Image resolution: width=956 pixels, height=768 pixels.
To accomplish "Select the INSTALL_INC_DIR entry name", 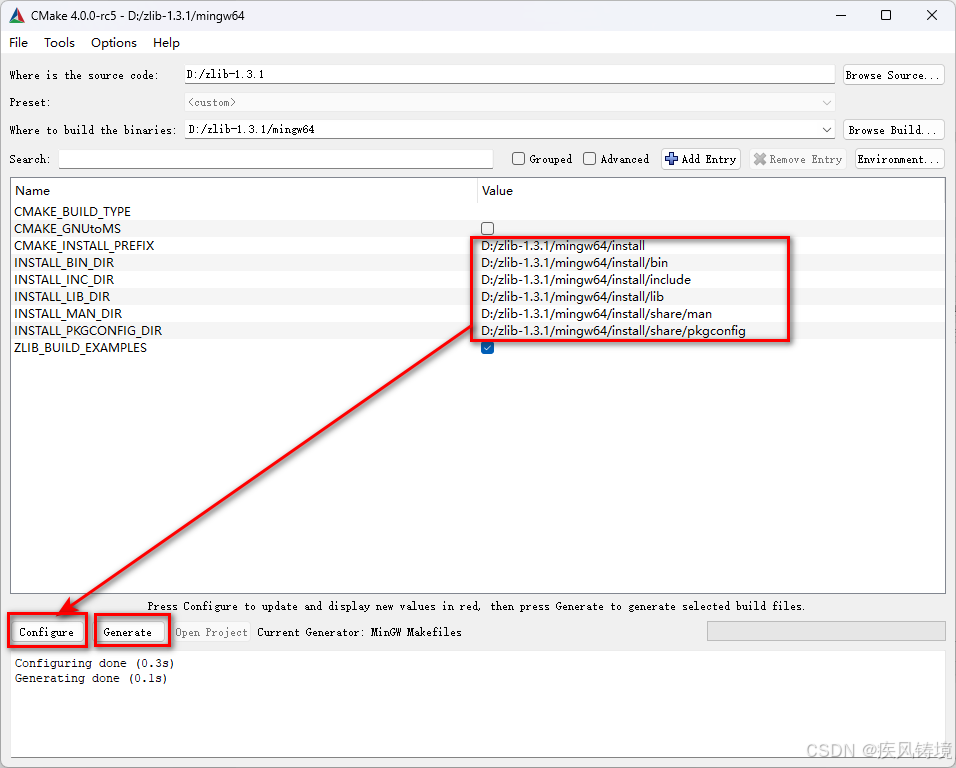I will click(64, 280).
